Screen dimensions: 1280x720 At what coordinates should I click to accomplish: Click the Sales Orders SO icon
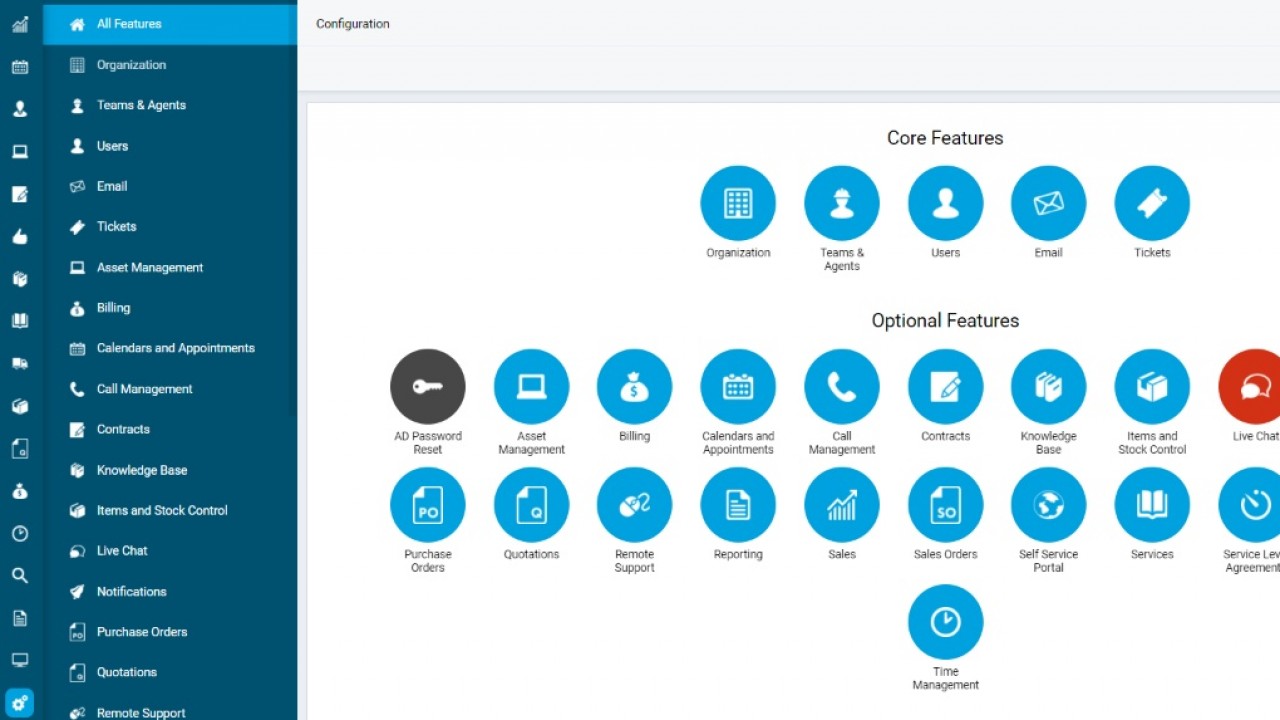point(945,505)
